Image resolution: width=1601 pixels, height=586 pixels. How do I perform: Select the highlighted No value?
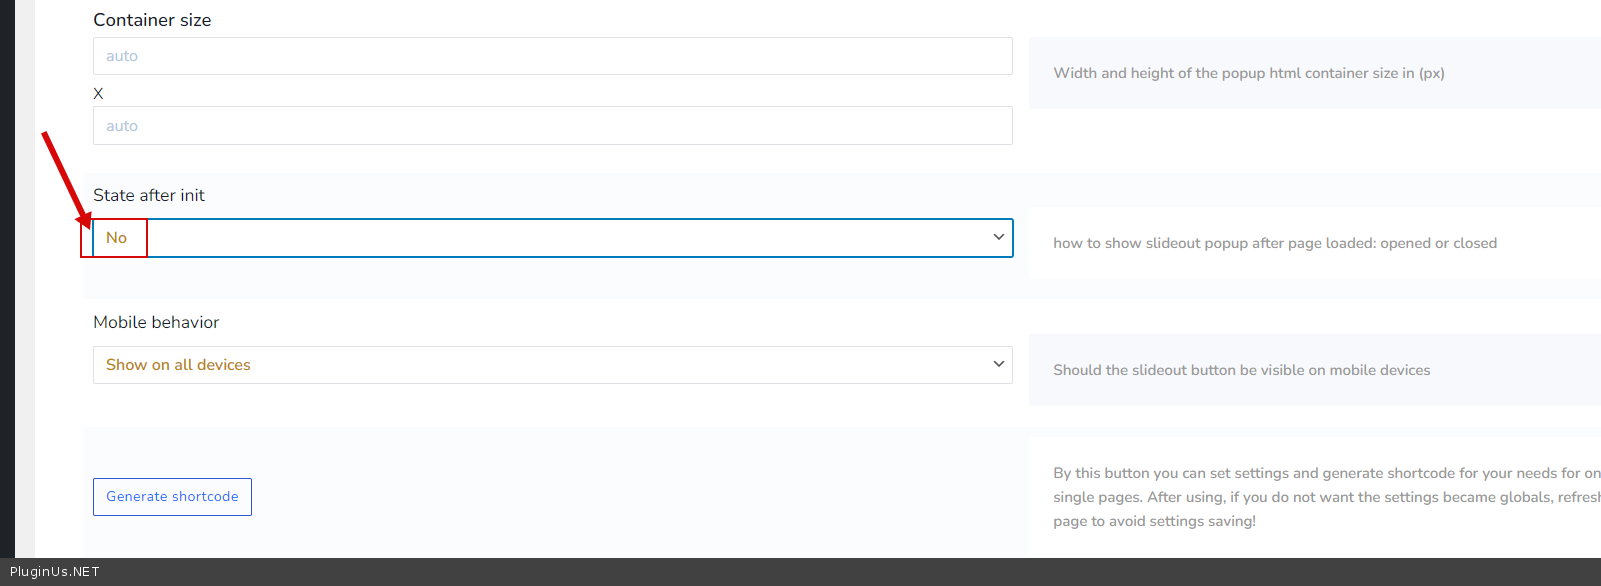[117, 238]
